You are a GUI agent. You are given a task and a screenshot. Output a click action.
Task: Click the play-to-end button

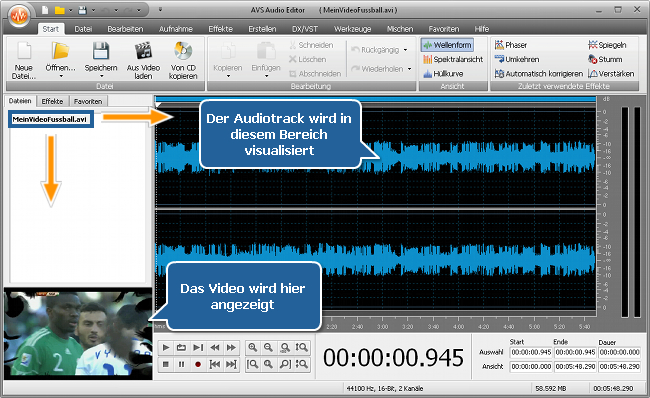[x=198, y=347]
